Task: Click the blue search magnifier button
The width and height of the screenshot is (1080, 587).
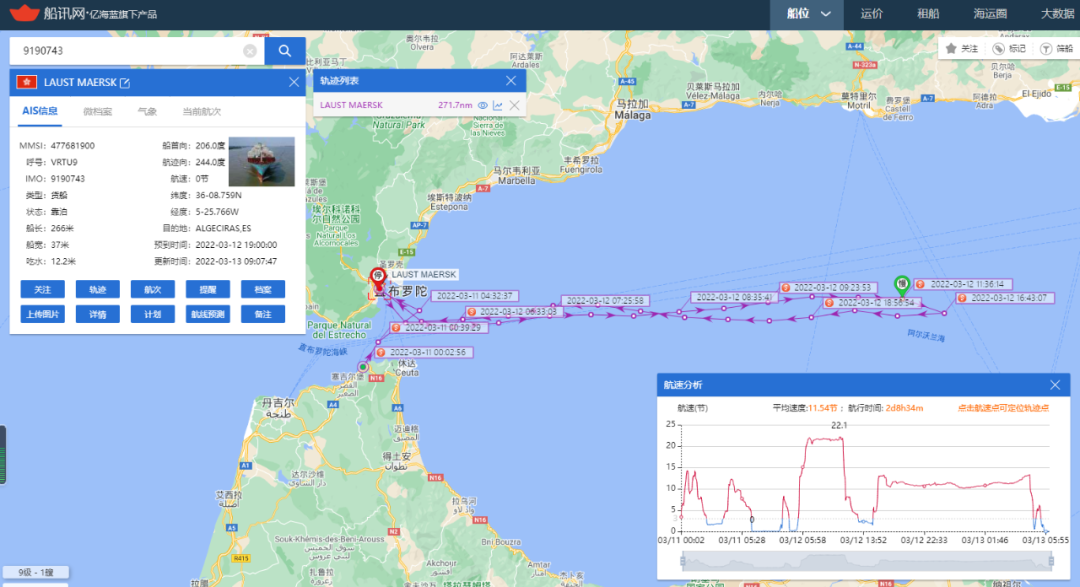Action: [x=285, y=51]
